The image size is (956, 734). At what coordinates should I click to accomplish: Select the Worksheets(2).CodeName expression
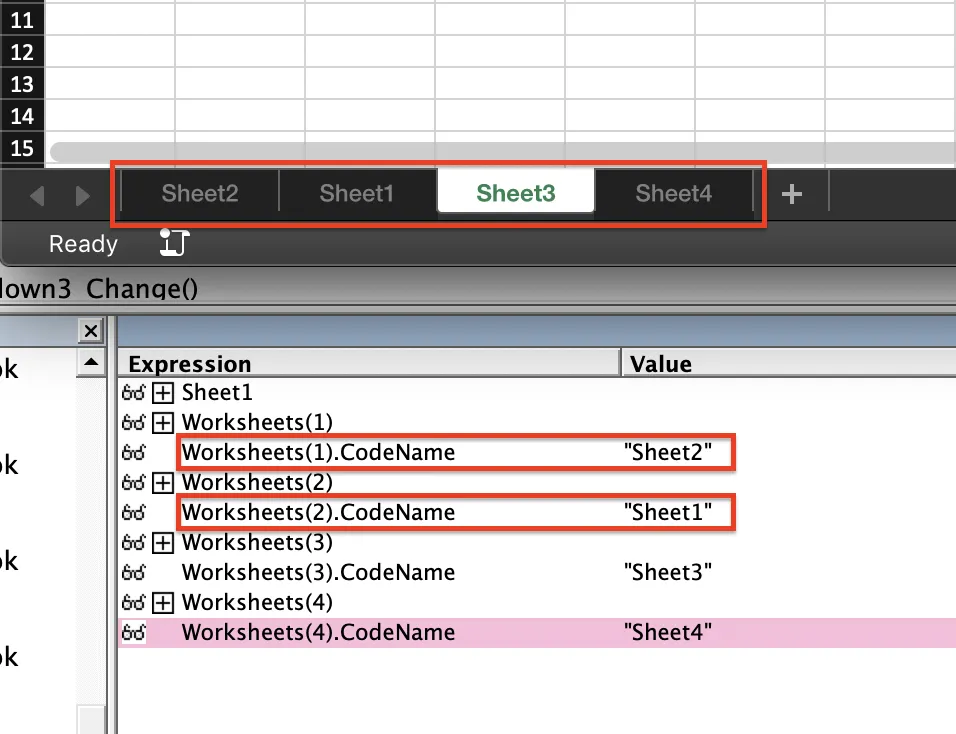click(318, 512)
